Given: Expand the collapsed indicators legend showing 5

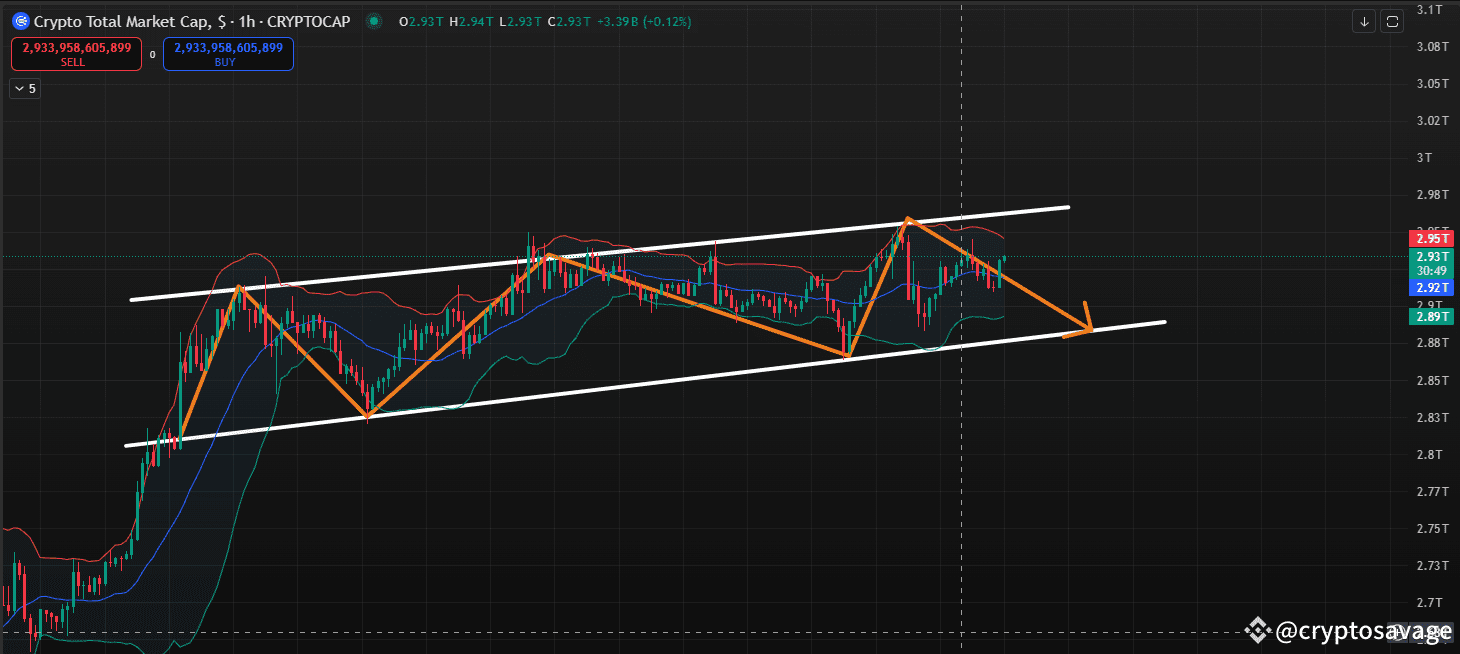Looking at the screenshot, I should pyautogui.click(x=25, y=89).
